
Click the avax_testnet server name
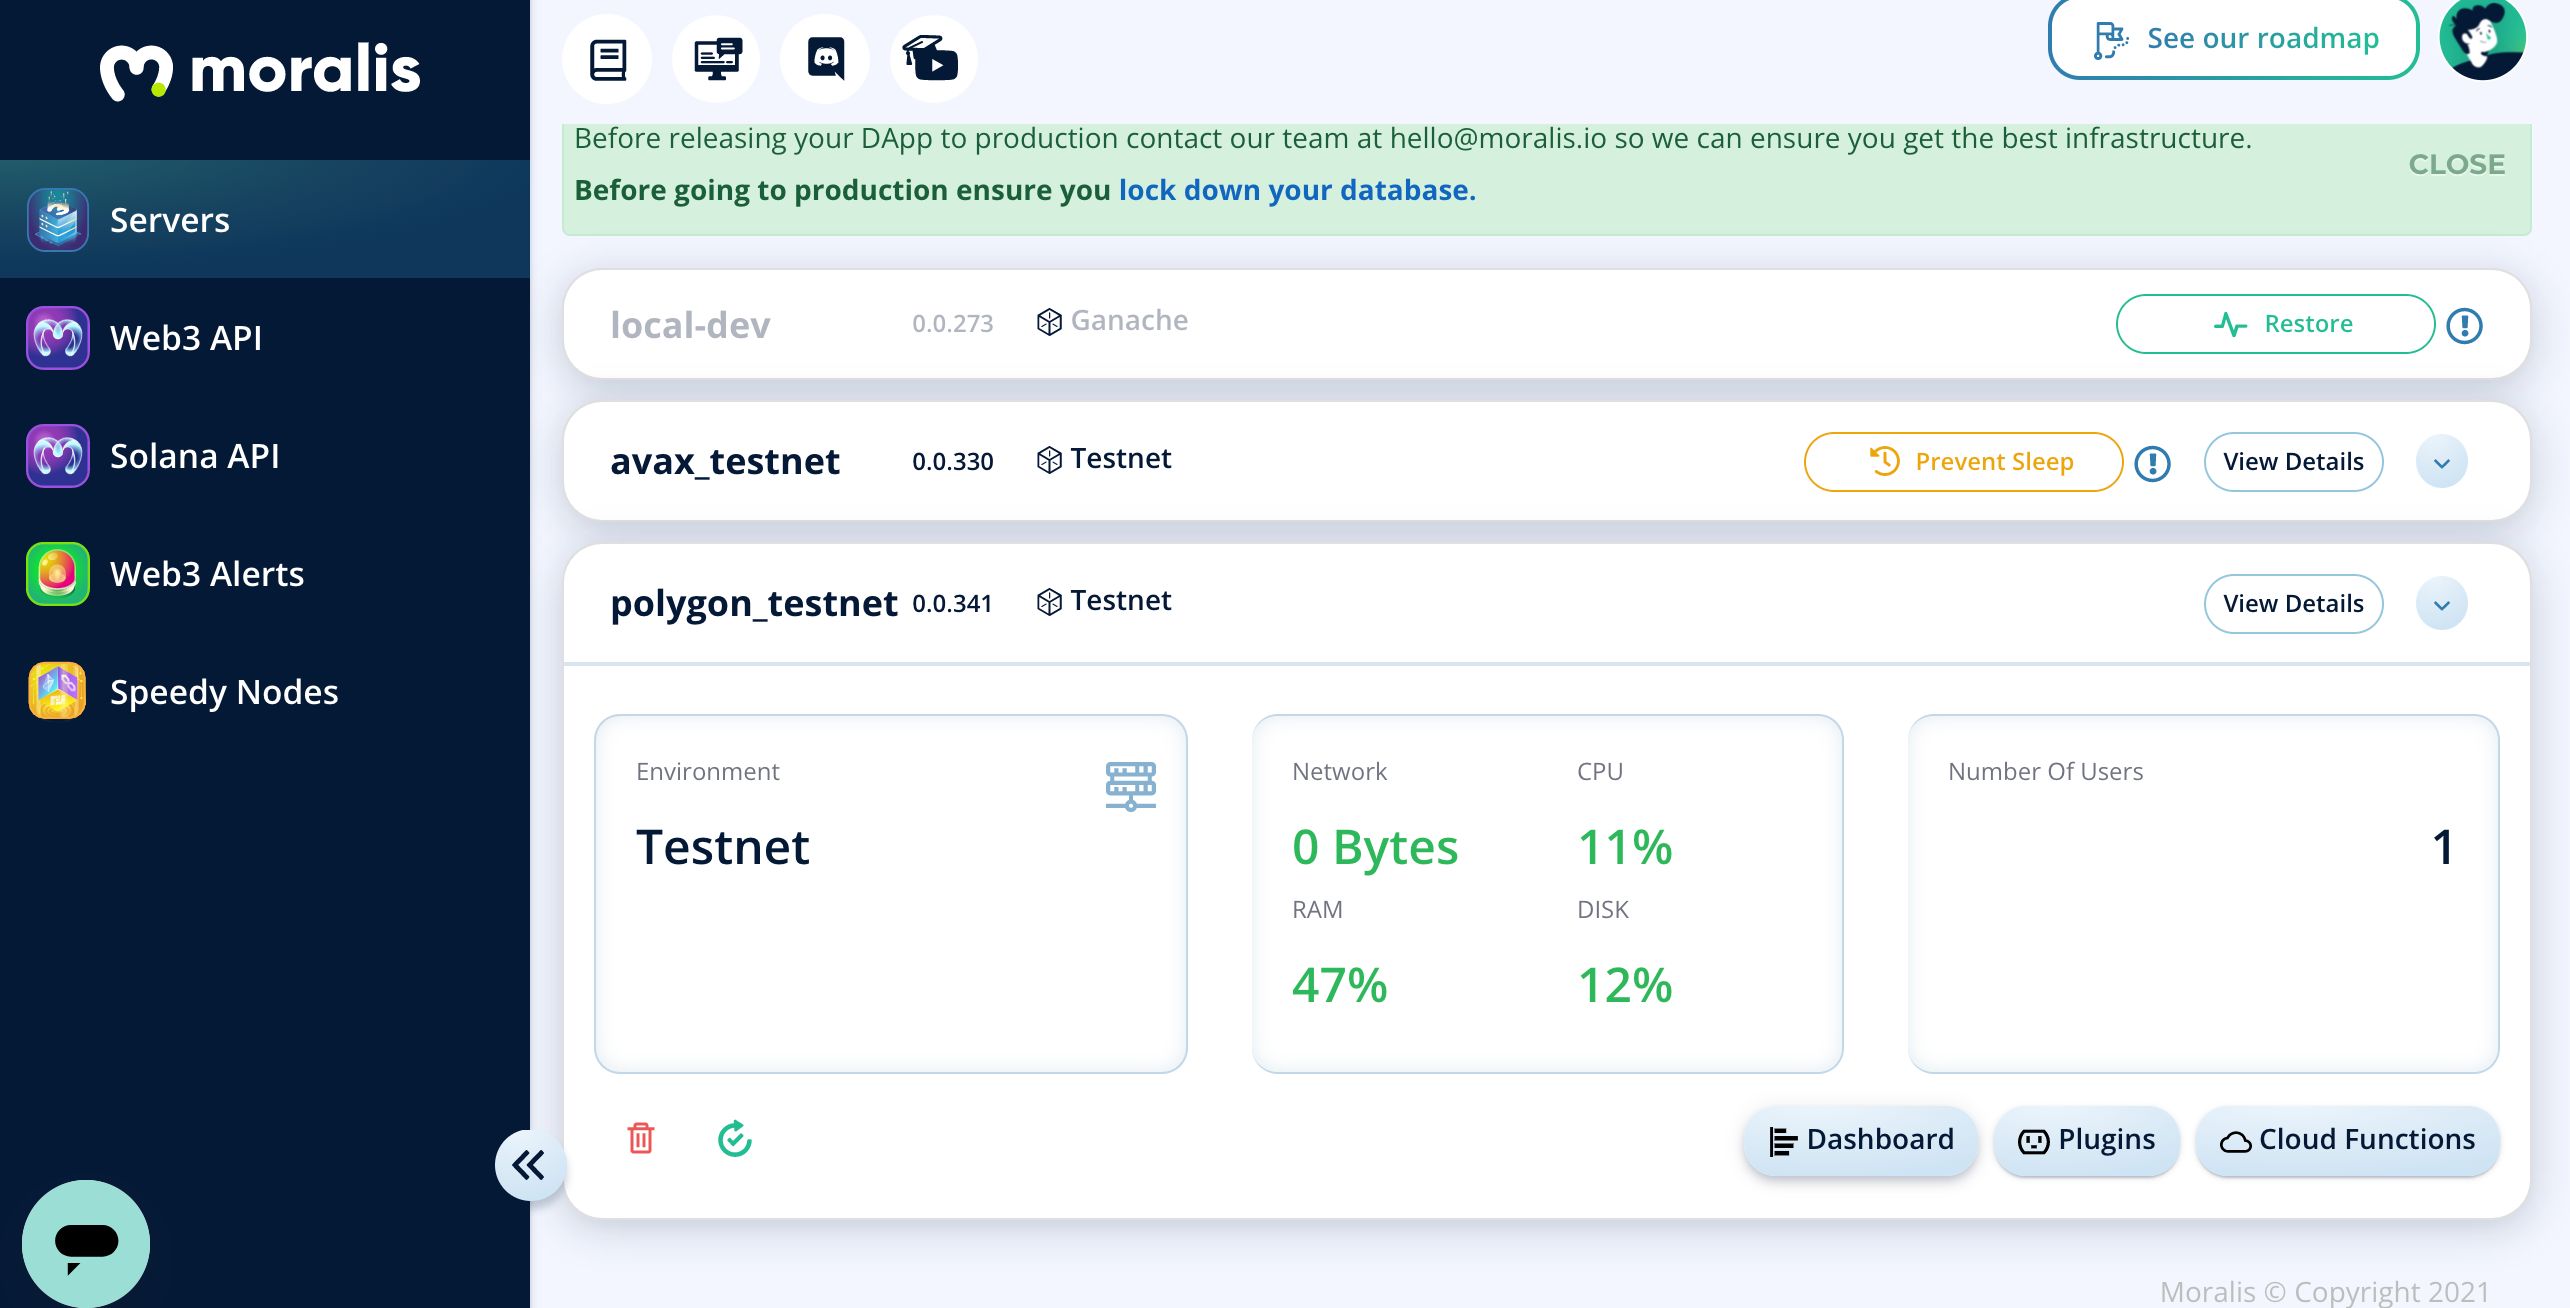(725, 461)
